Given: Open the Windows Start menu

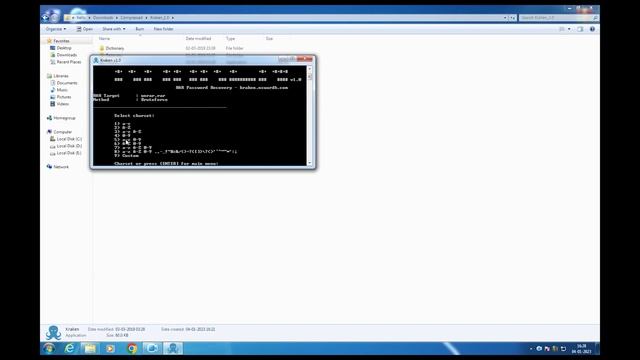Looking at the screenshot, I should [49, 349].
